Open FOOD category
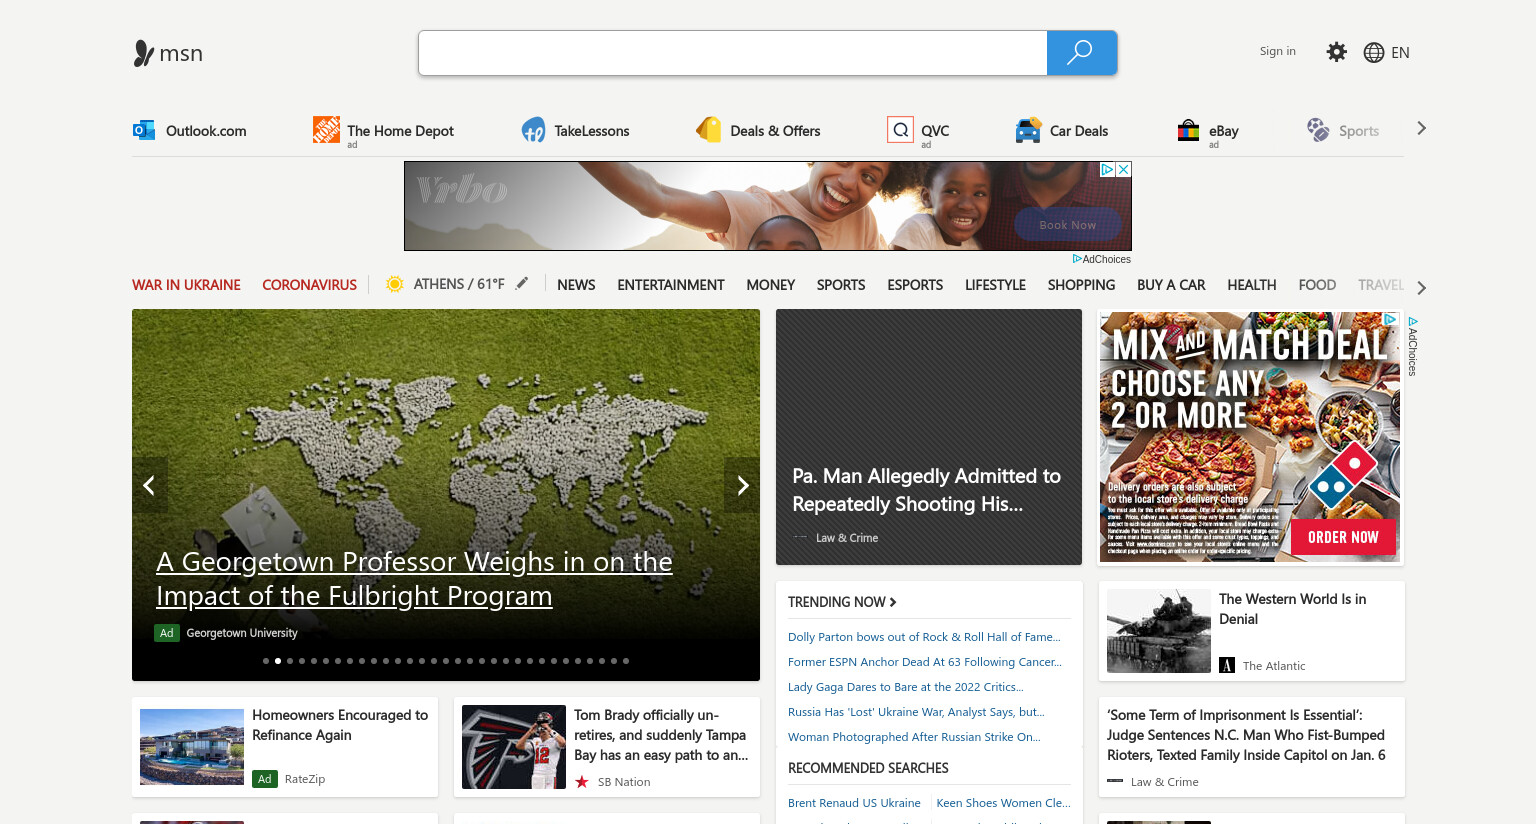 click(1317, 285)
